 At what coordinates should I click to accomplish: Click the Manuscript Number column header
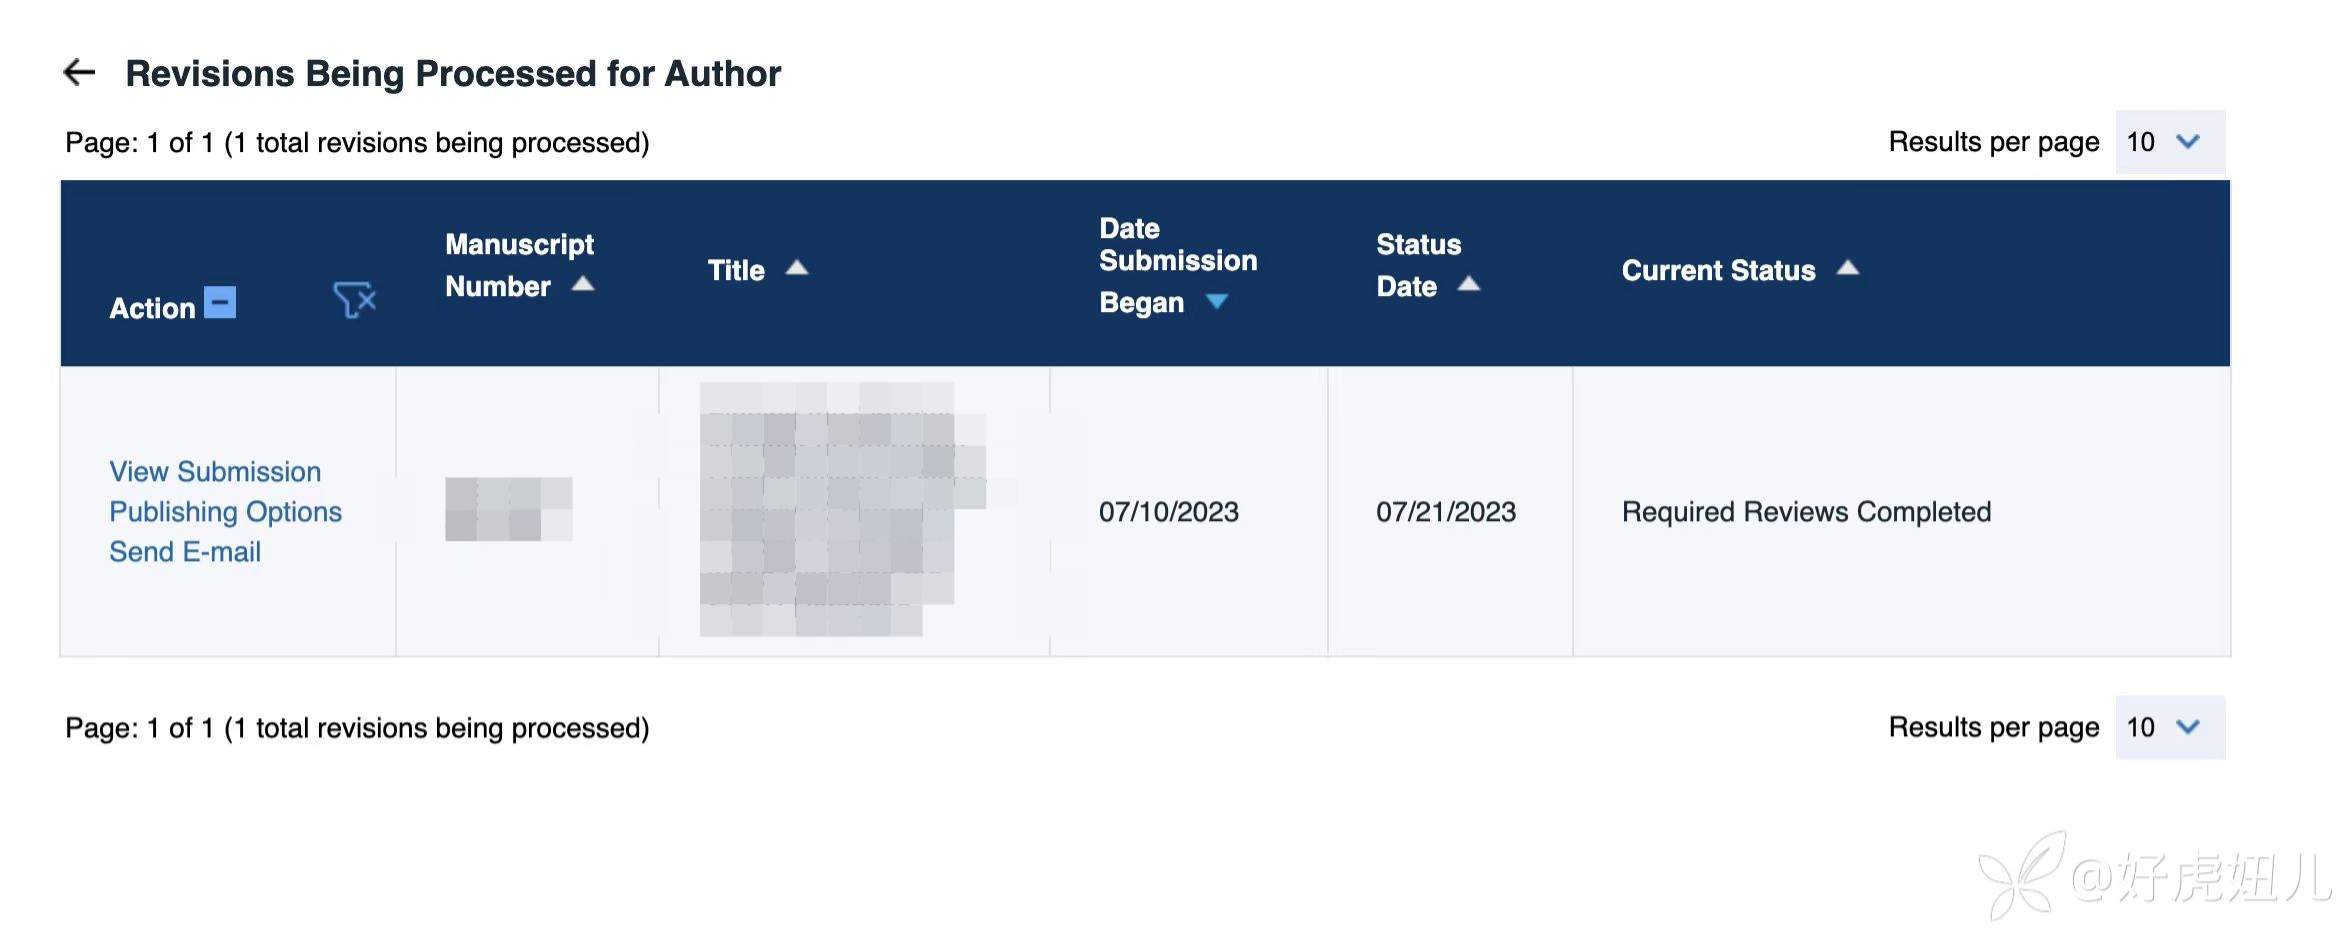[x=518, y=265]
